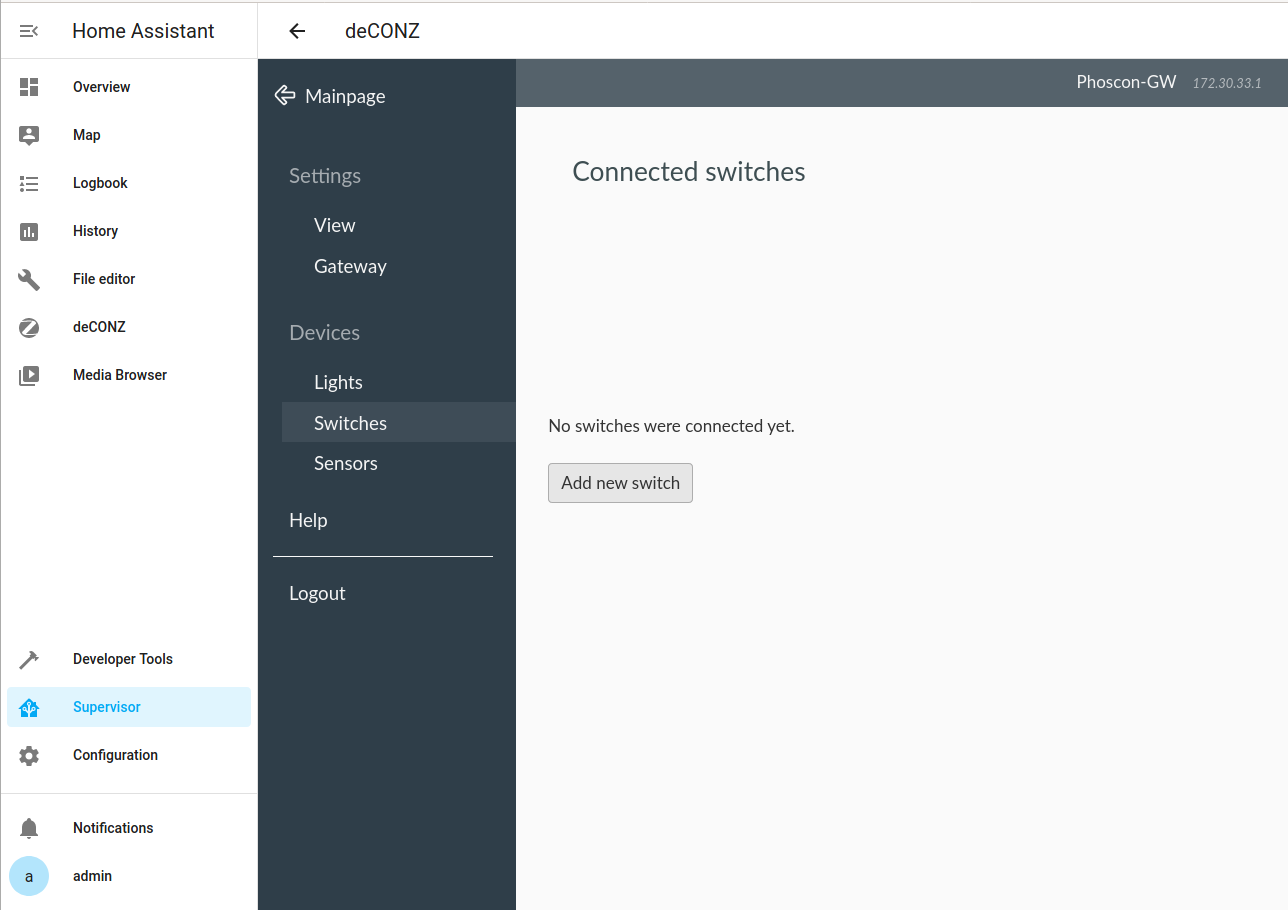The height and width of the screenshot is (910, 1288).
Task: Open the Supervisor panel
Action: 107,707
